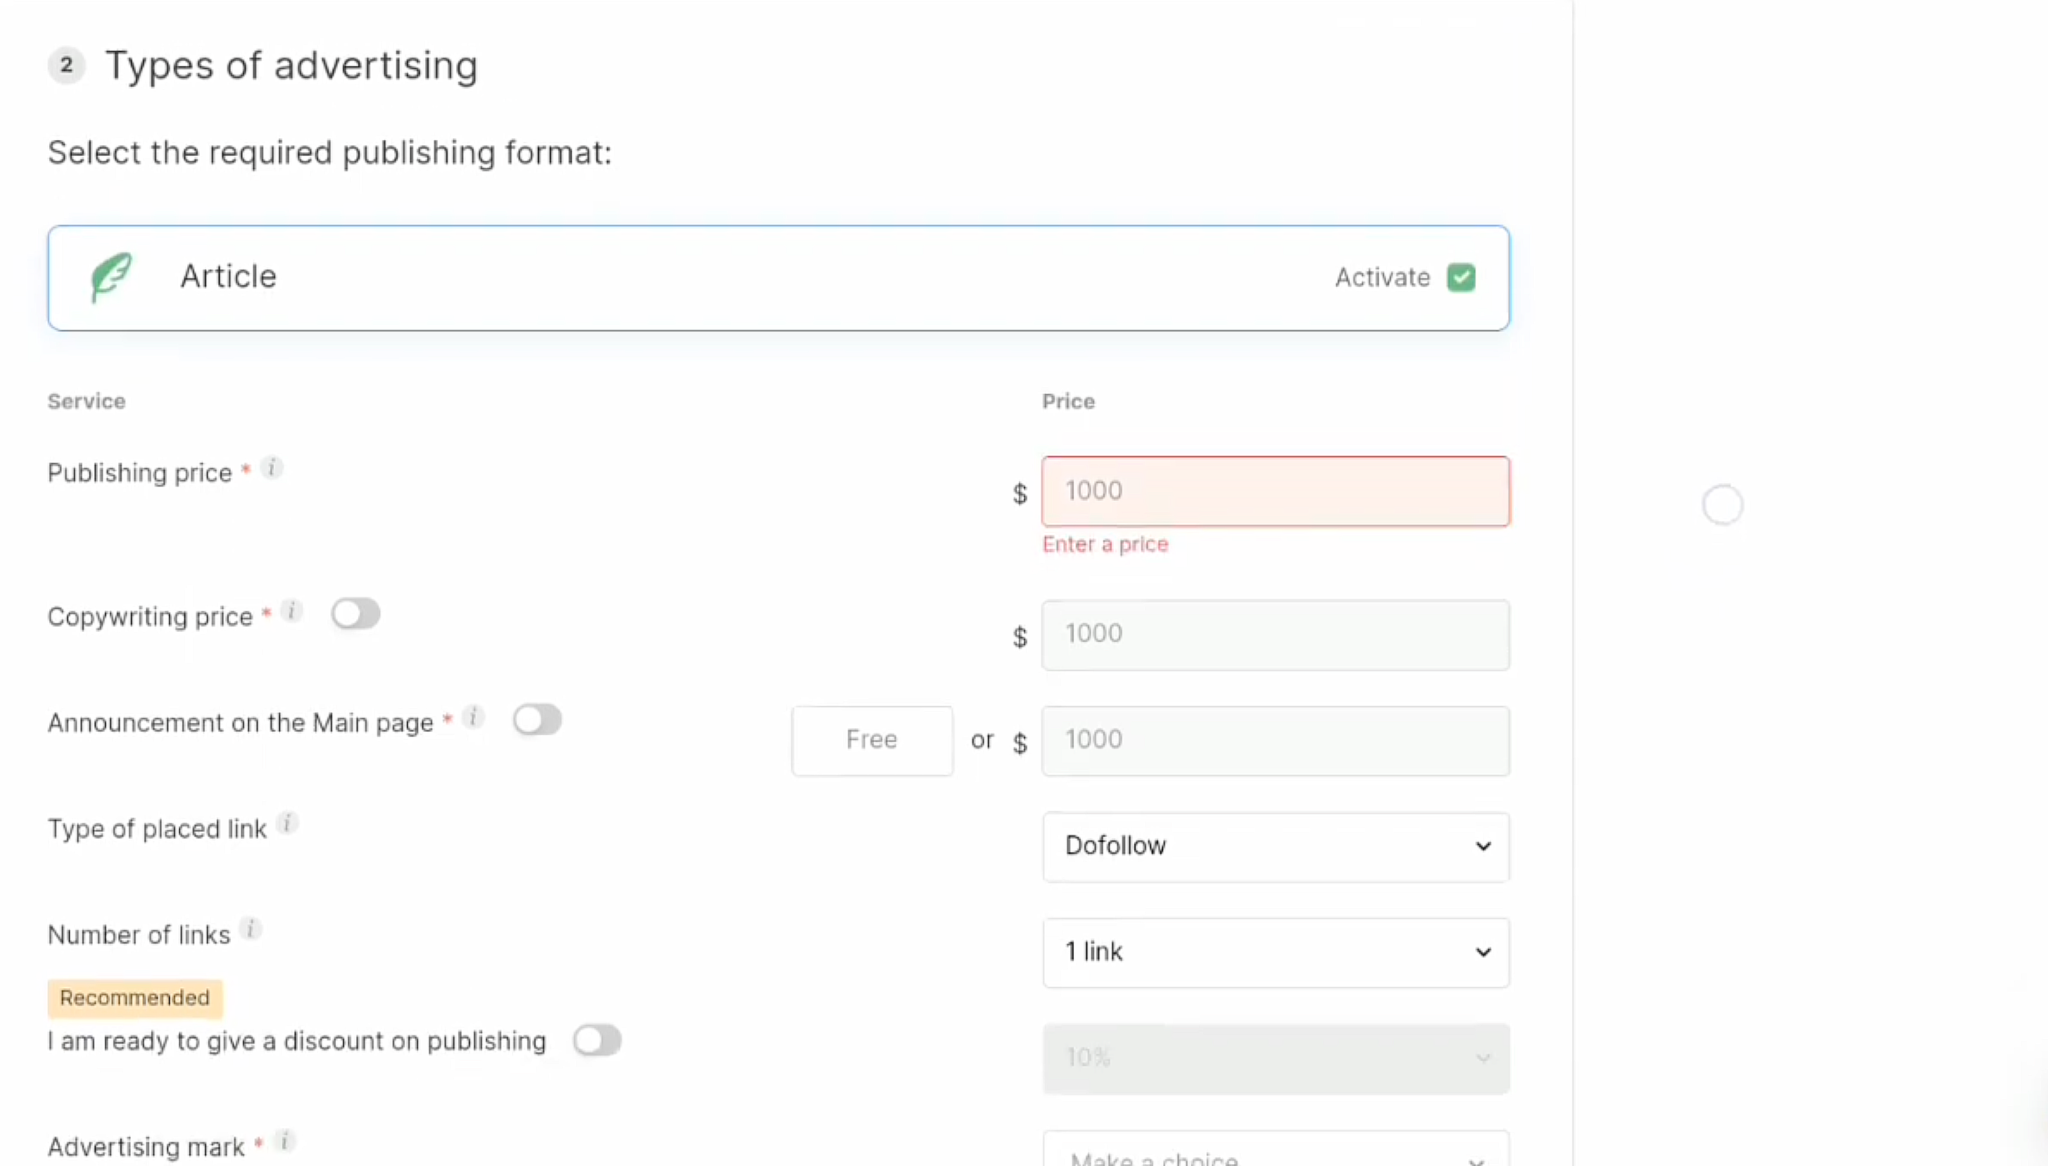Viewport: 2048px width, 1166px height.
Task: Open the Number of links info tooltip
Action: click(250, 928)
